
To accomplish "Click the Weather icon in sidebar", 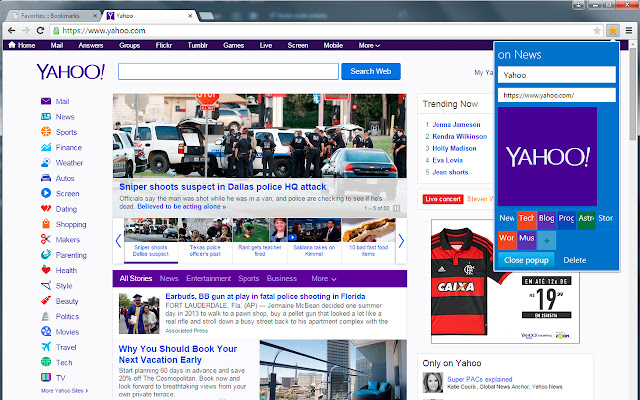I will [x=46, y=162].
